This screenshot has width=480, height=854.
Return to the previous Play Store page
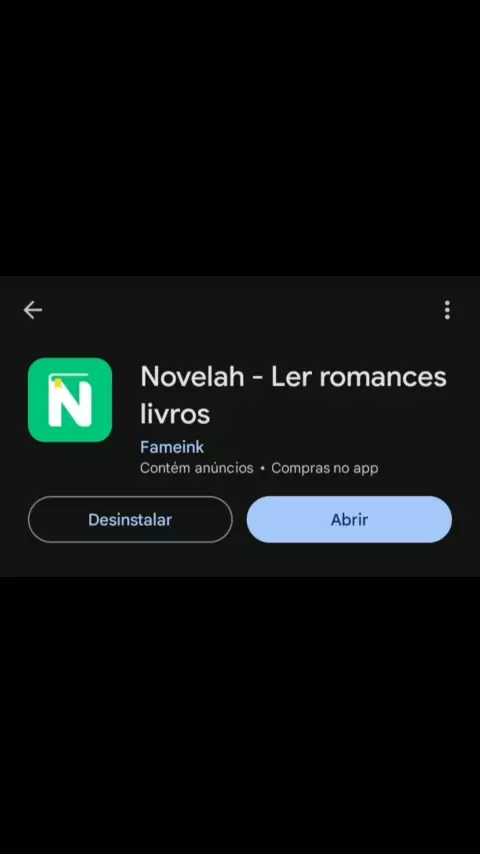click(x=33, y=310)
